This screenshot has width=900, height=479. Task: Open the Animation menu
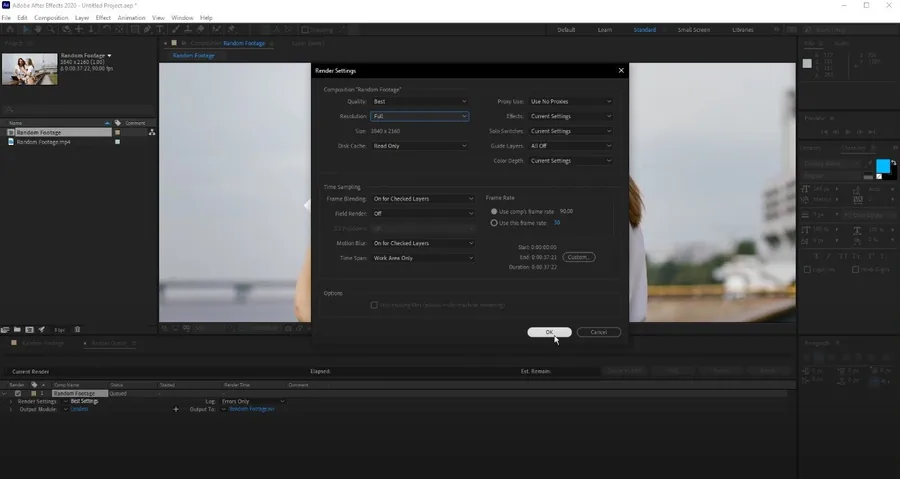point(131,18)
